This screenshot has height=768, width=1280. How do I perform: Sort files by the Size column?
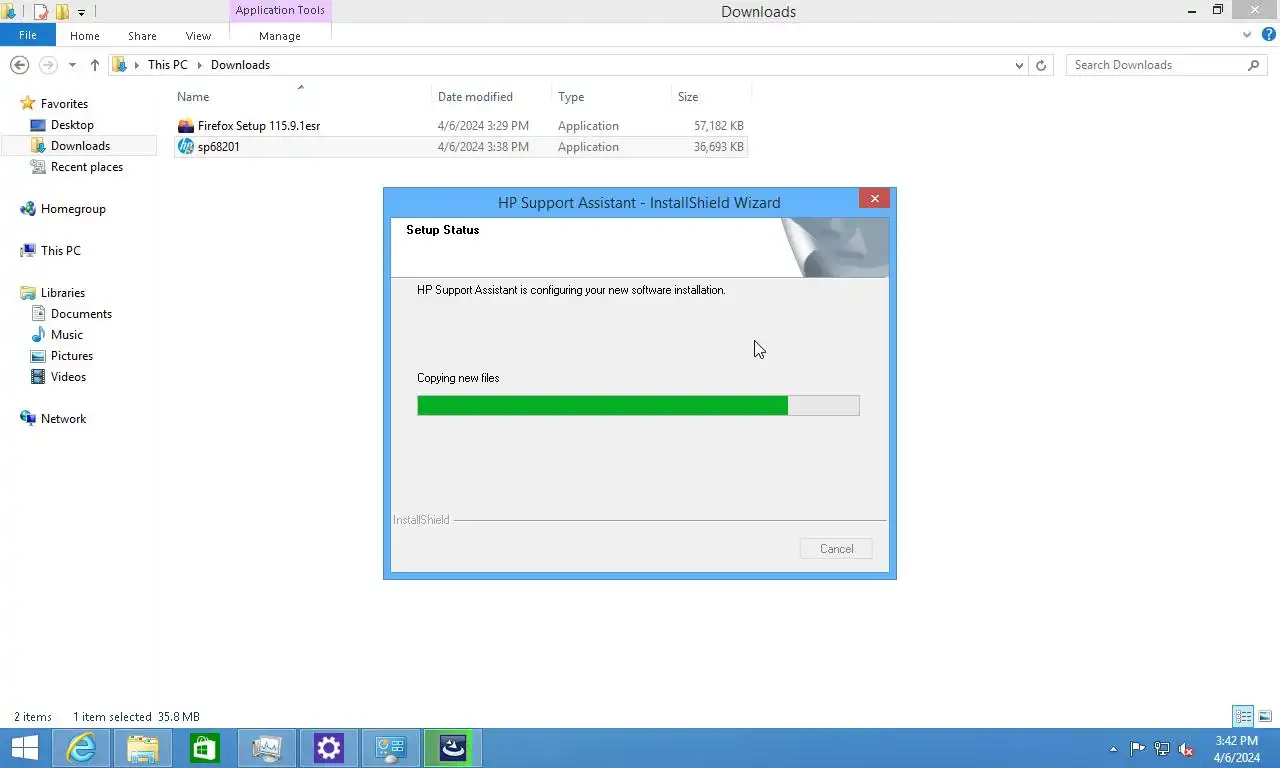pos(688,97)
